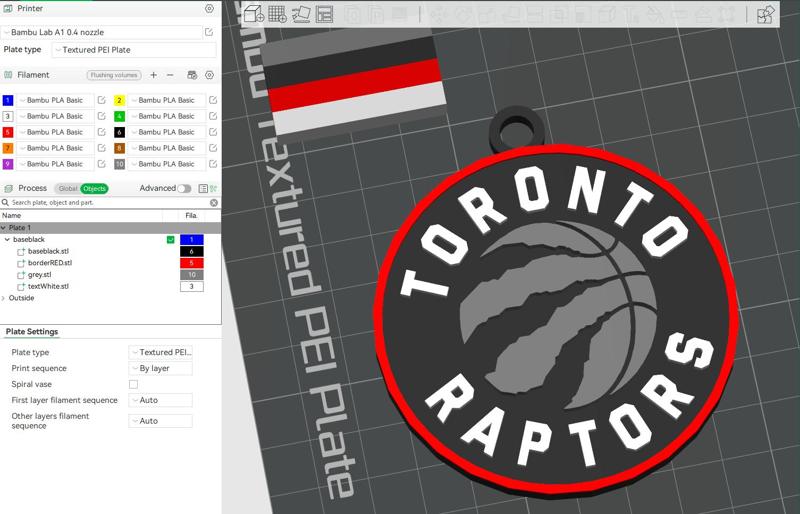800x514 pixels.
Task: Expand the Outside tree node
Action: pyautogui.click(x=4, y=298)
